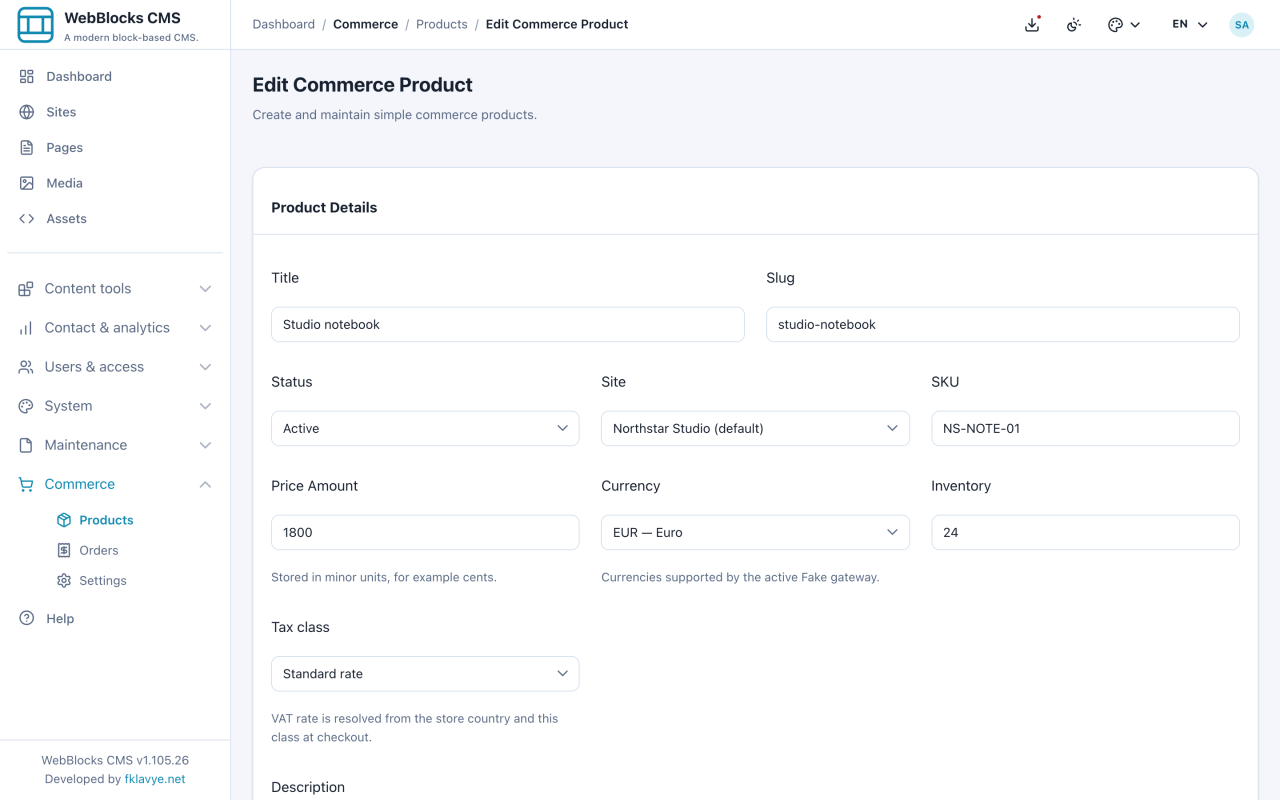
Task: Expand the Maintenance section
Action: coord(115,444)
